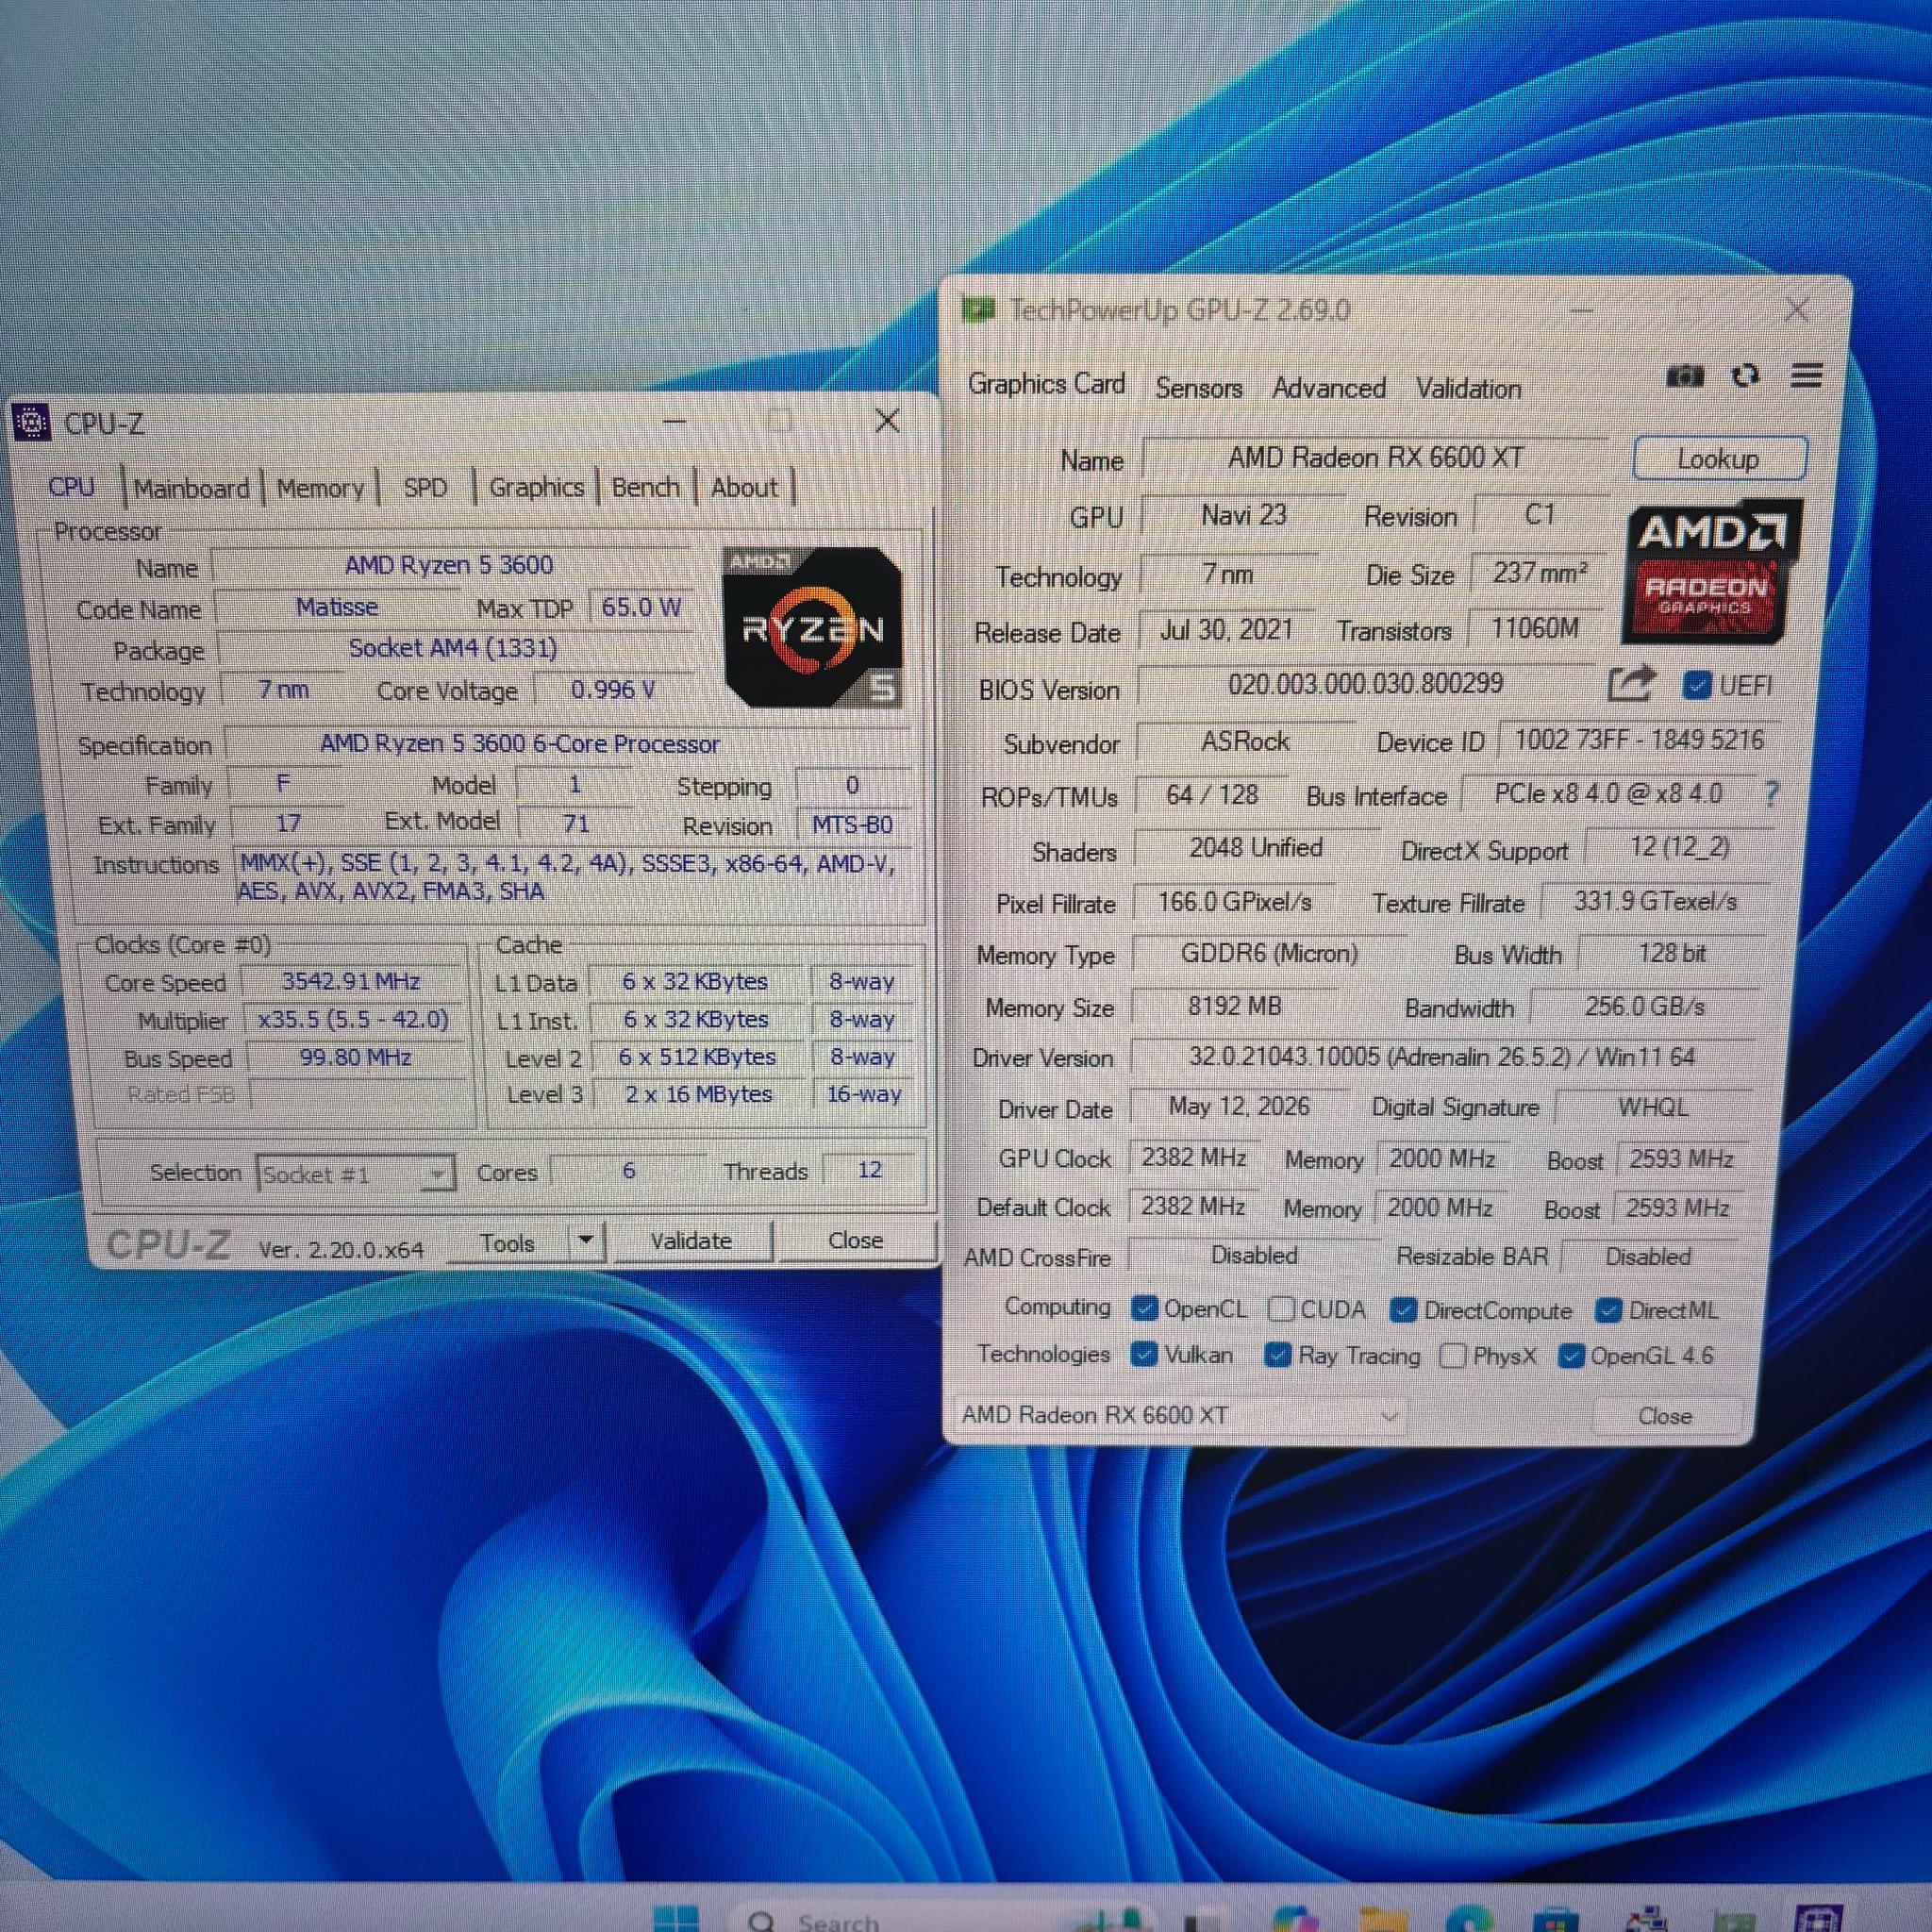This screenshot has height=1932, width=1932.
Task: Click the Tools button in CPU-Z
Action: pyautogui.click(x=507, y=1242)
